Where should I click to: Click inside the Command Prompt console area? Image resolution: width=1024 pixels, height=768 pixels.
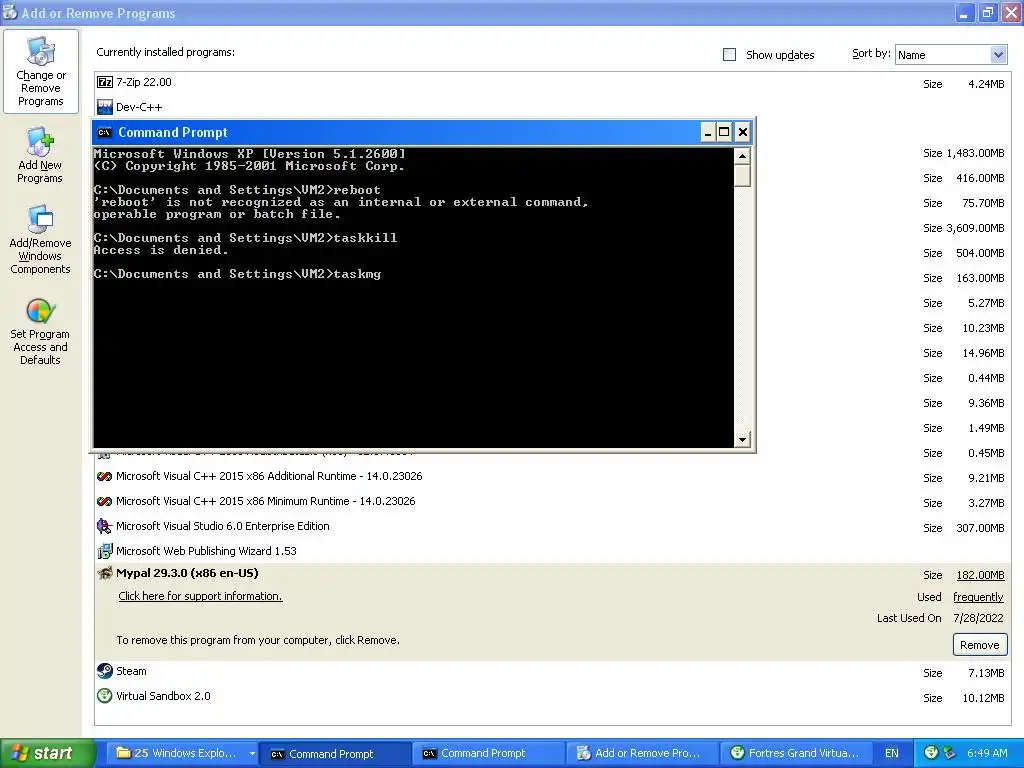click(414, 298)
